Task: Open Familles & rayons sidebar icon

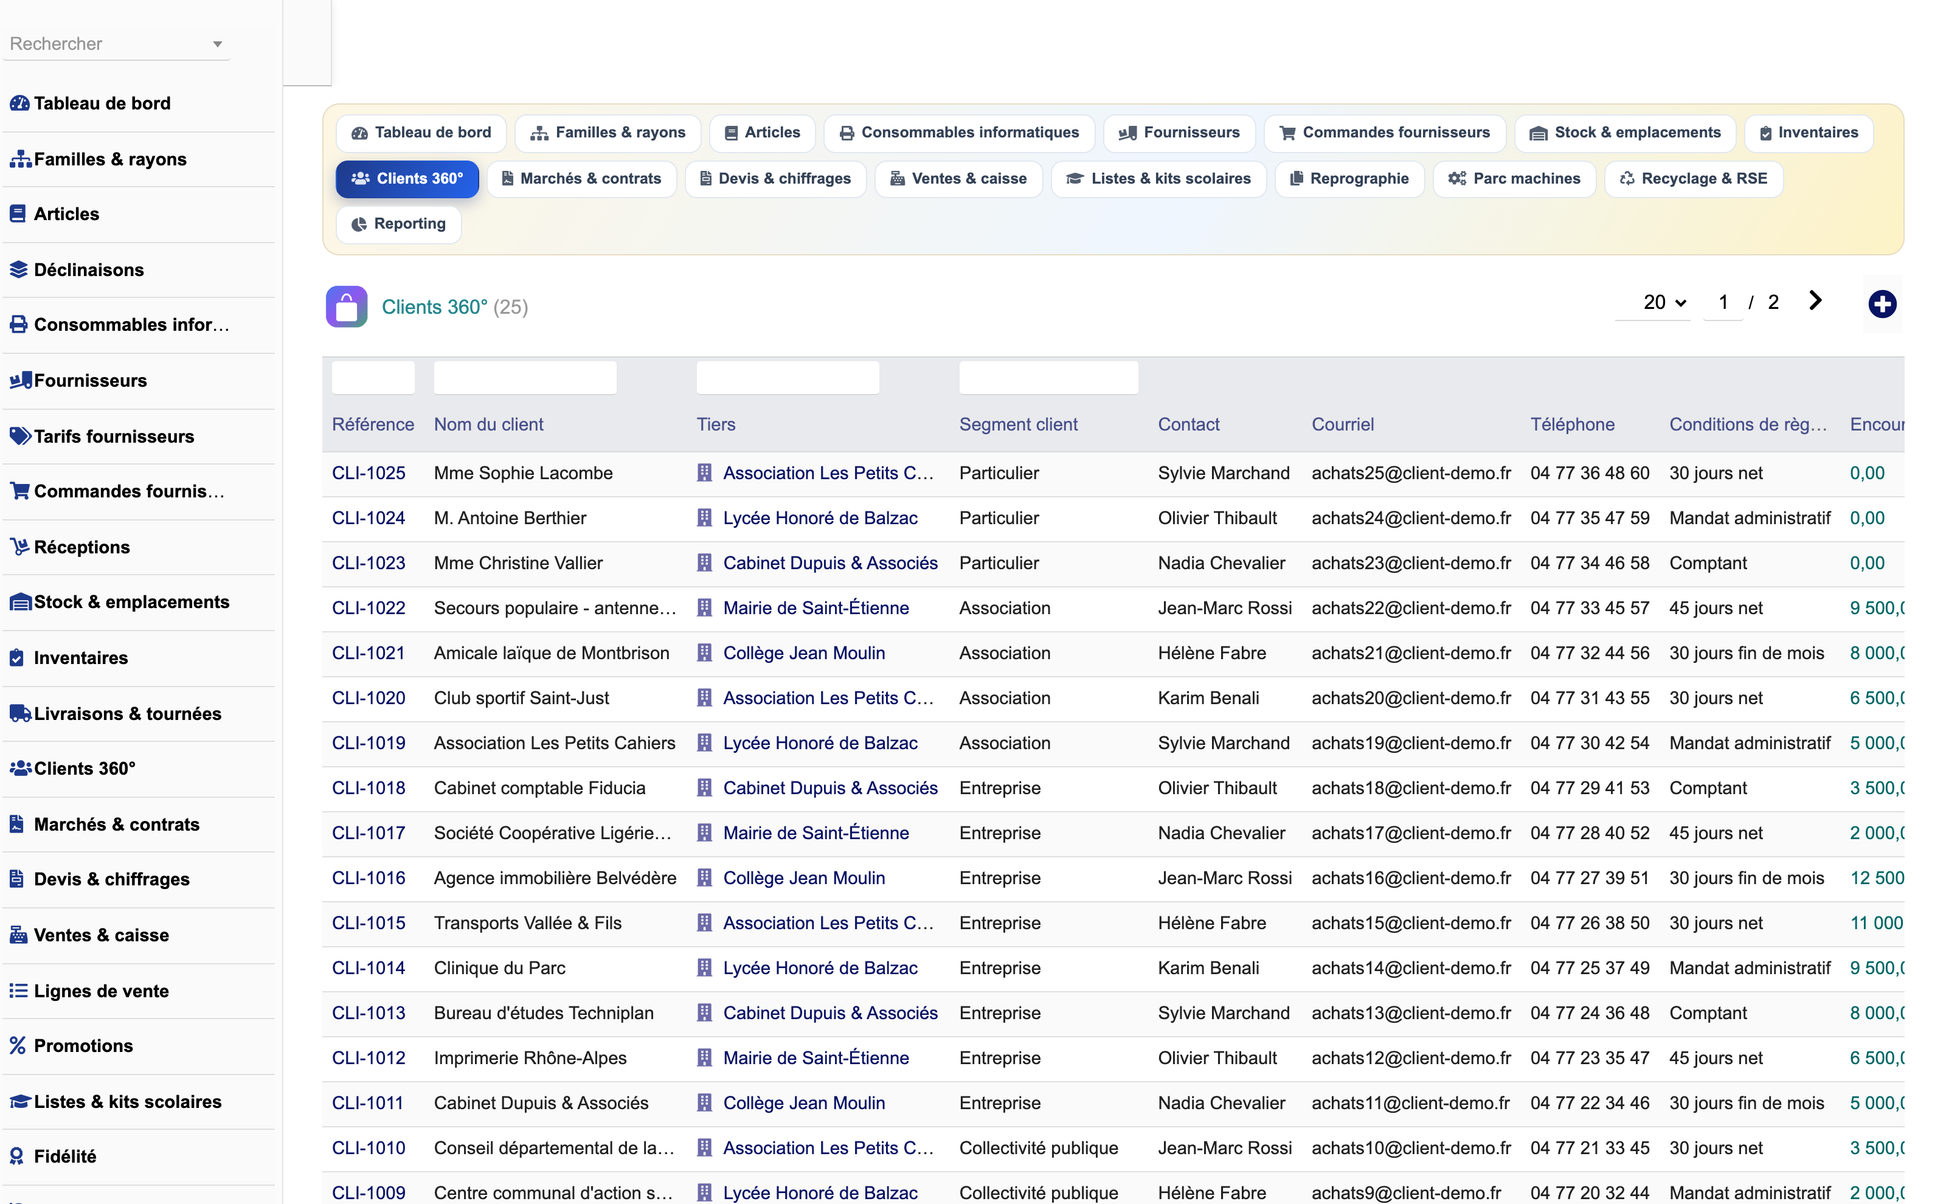Action: tap(20, 159)
